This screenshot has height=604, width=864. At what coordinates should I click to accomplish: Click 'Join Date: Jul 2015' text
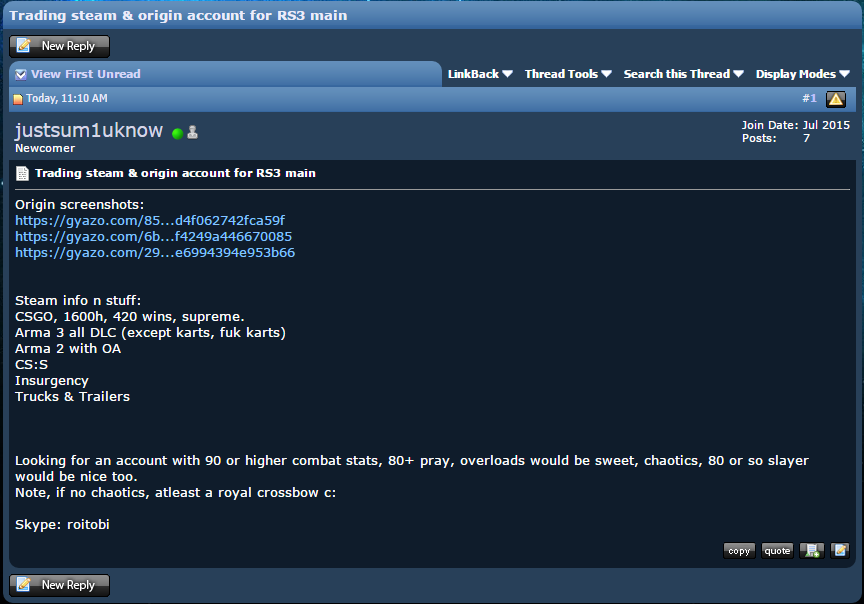coord(796,125)
